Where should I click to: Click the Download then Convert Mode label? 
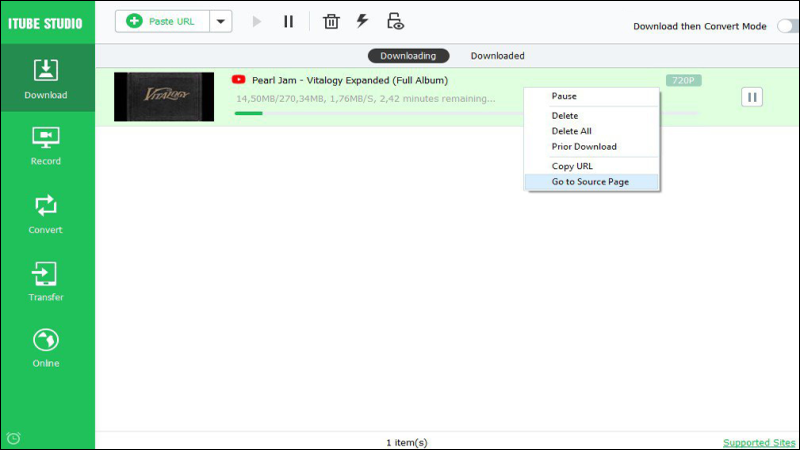pyautogui.click(x=699, y=27)
